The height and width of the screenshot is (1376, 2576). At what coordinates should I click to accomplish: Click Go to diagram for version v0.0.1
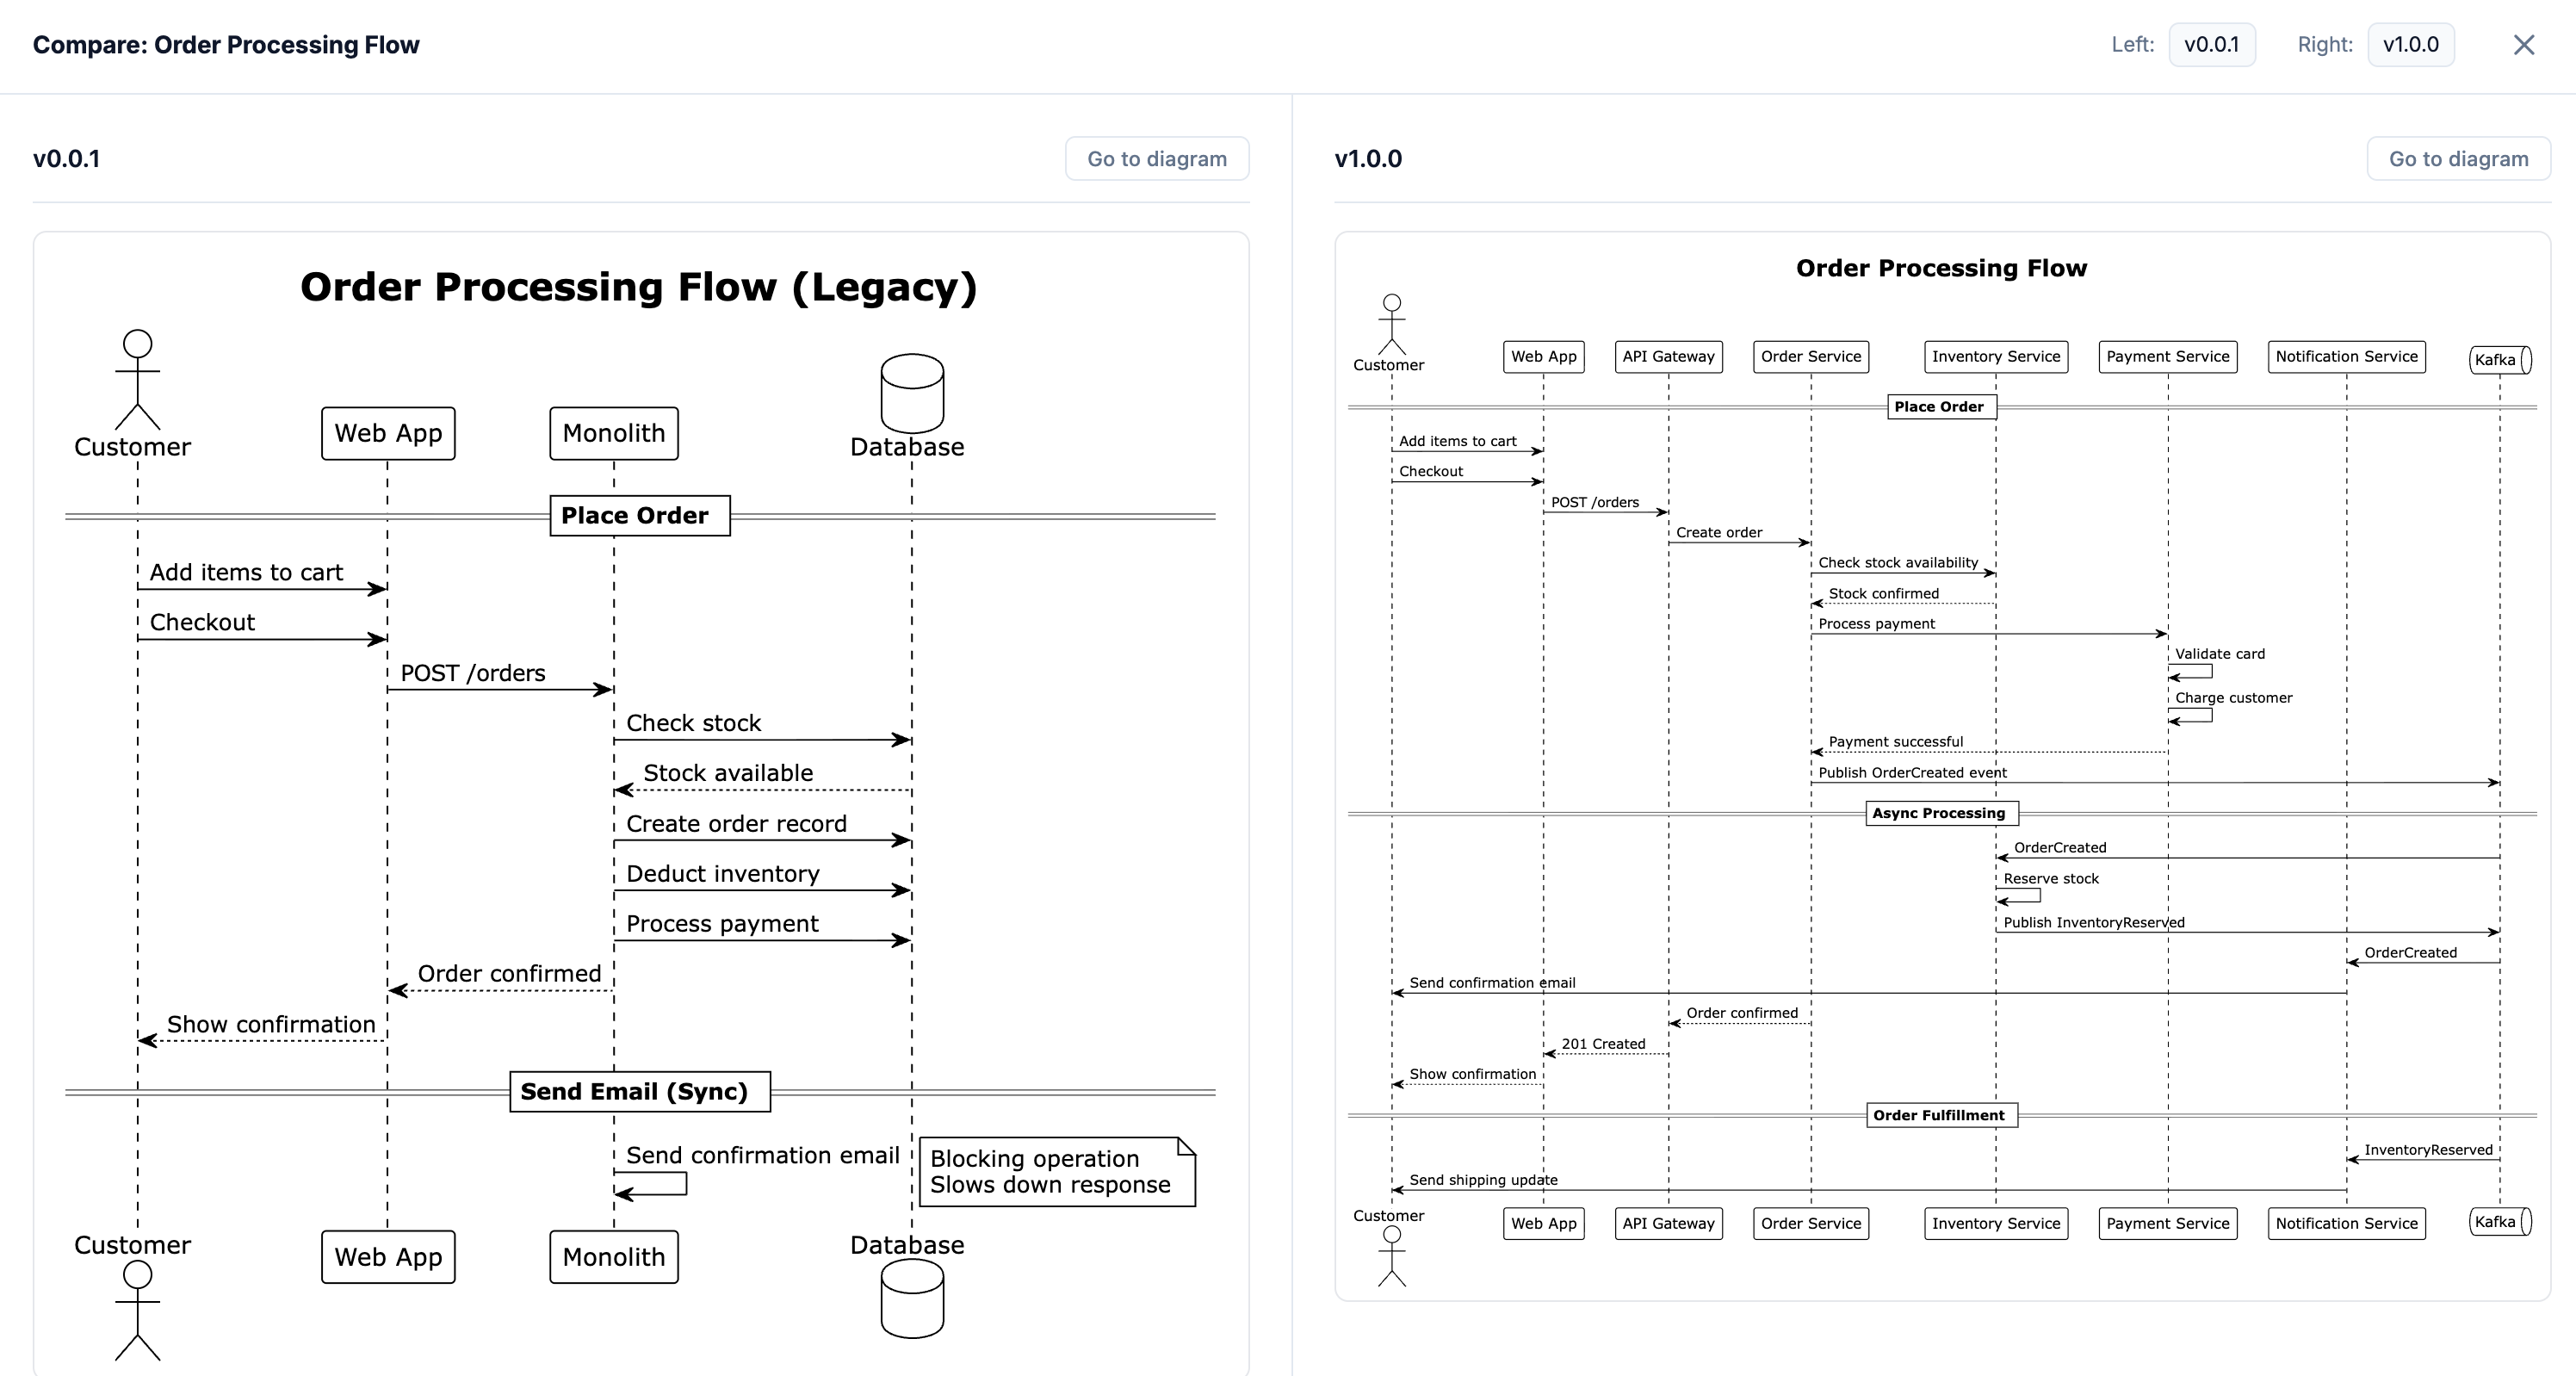(x=1157, y=158)
